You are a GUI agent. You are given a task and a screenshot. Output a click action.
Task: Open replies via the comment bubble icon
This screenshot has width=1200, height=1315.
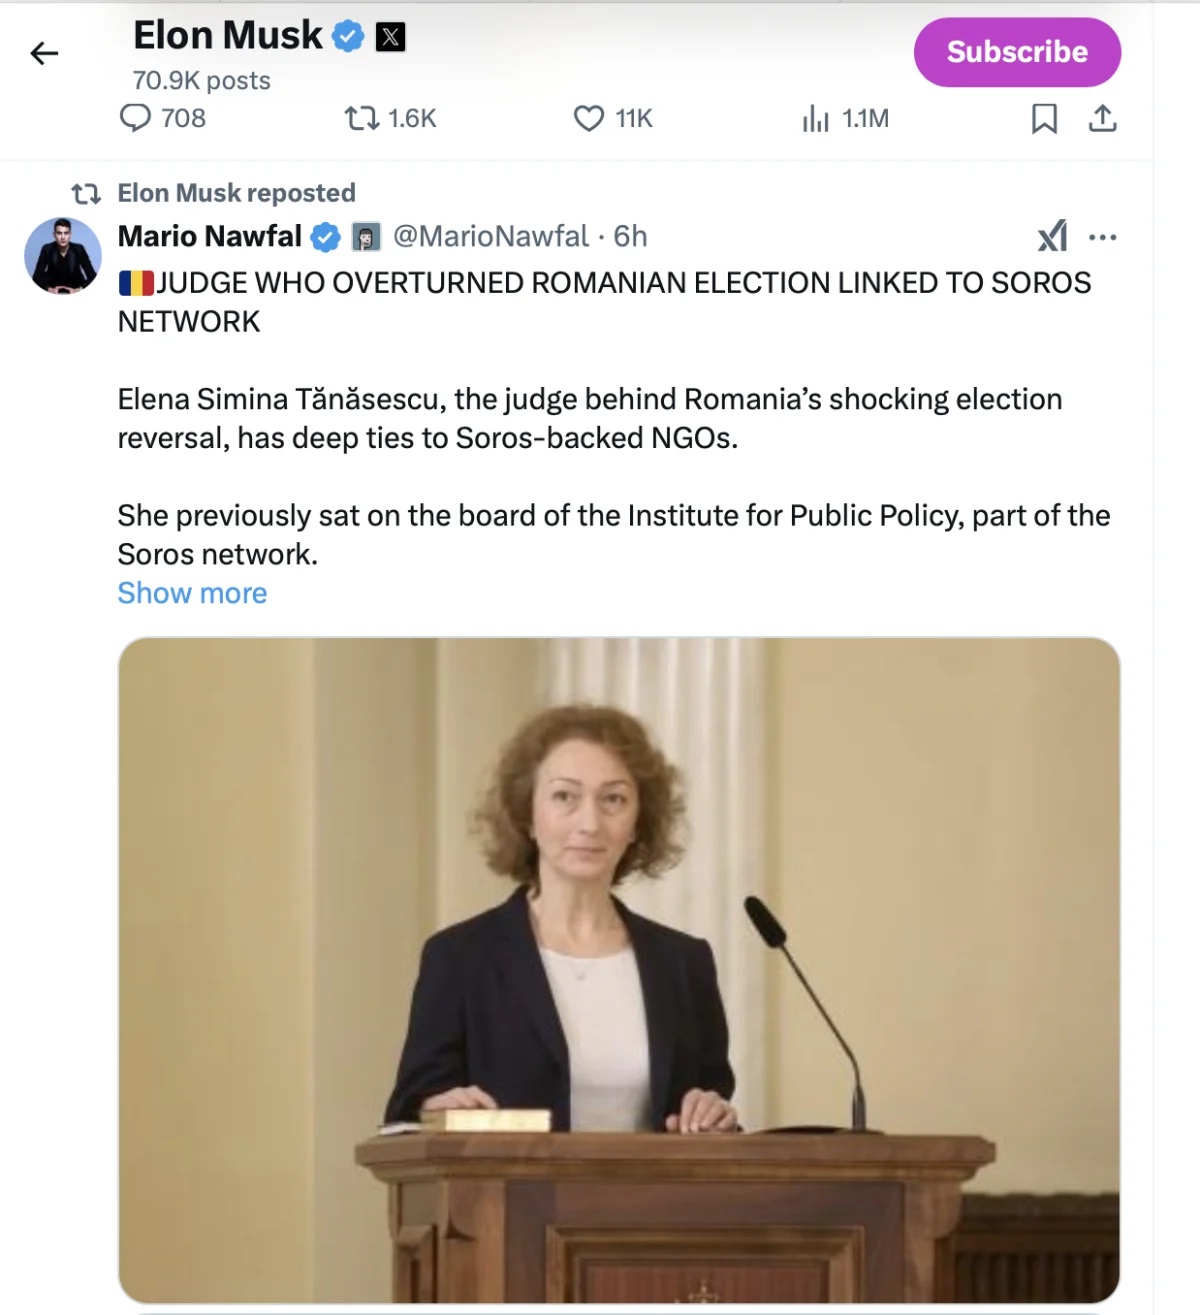[x=135, y=118]
